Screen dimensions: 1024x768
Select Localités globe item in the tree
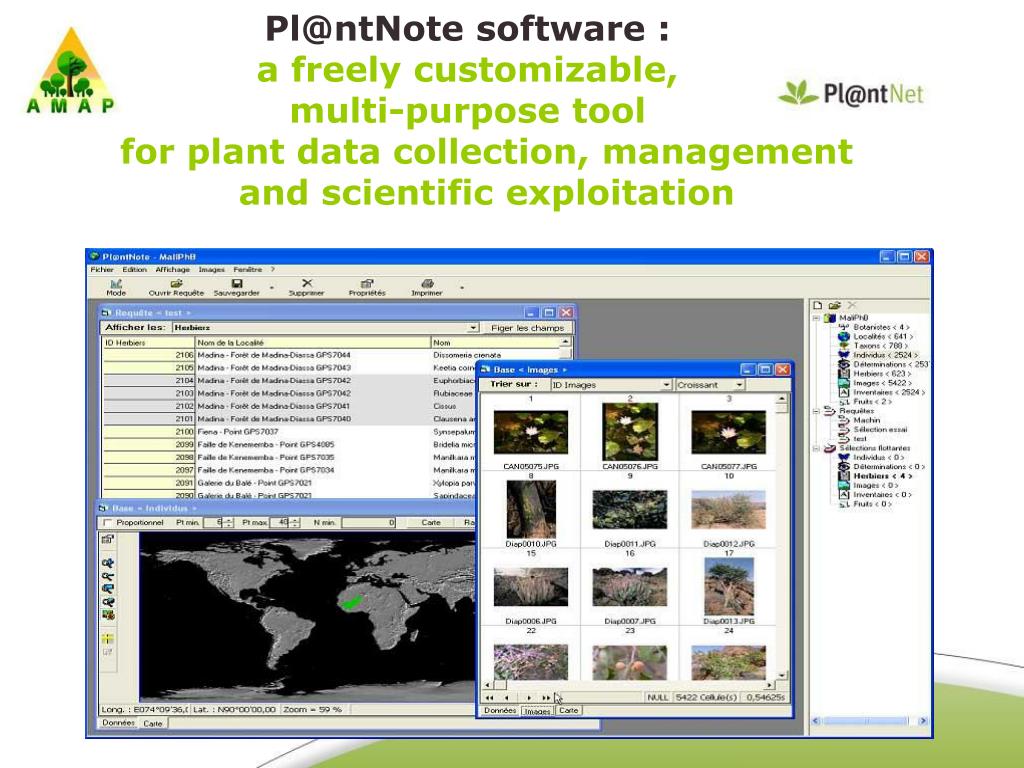point(844,336)
